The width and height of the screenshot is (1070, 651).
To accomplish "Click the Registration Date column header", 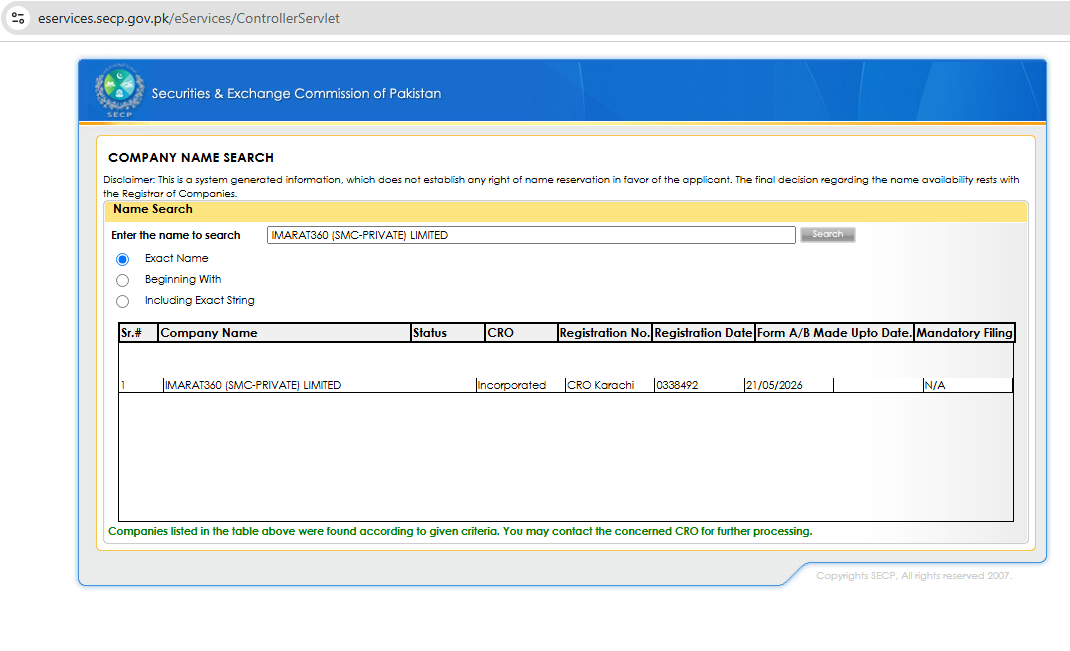I will [x=703, y=333].
